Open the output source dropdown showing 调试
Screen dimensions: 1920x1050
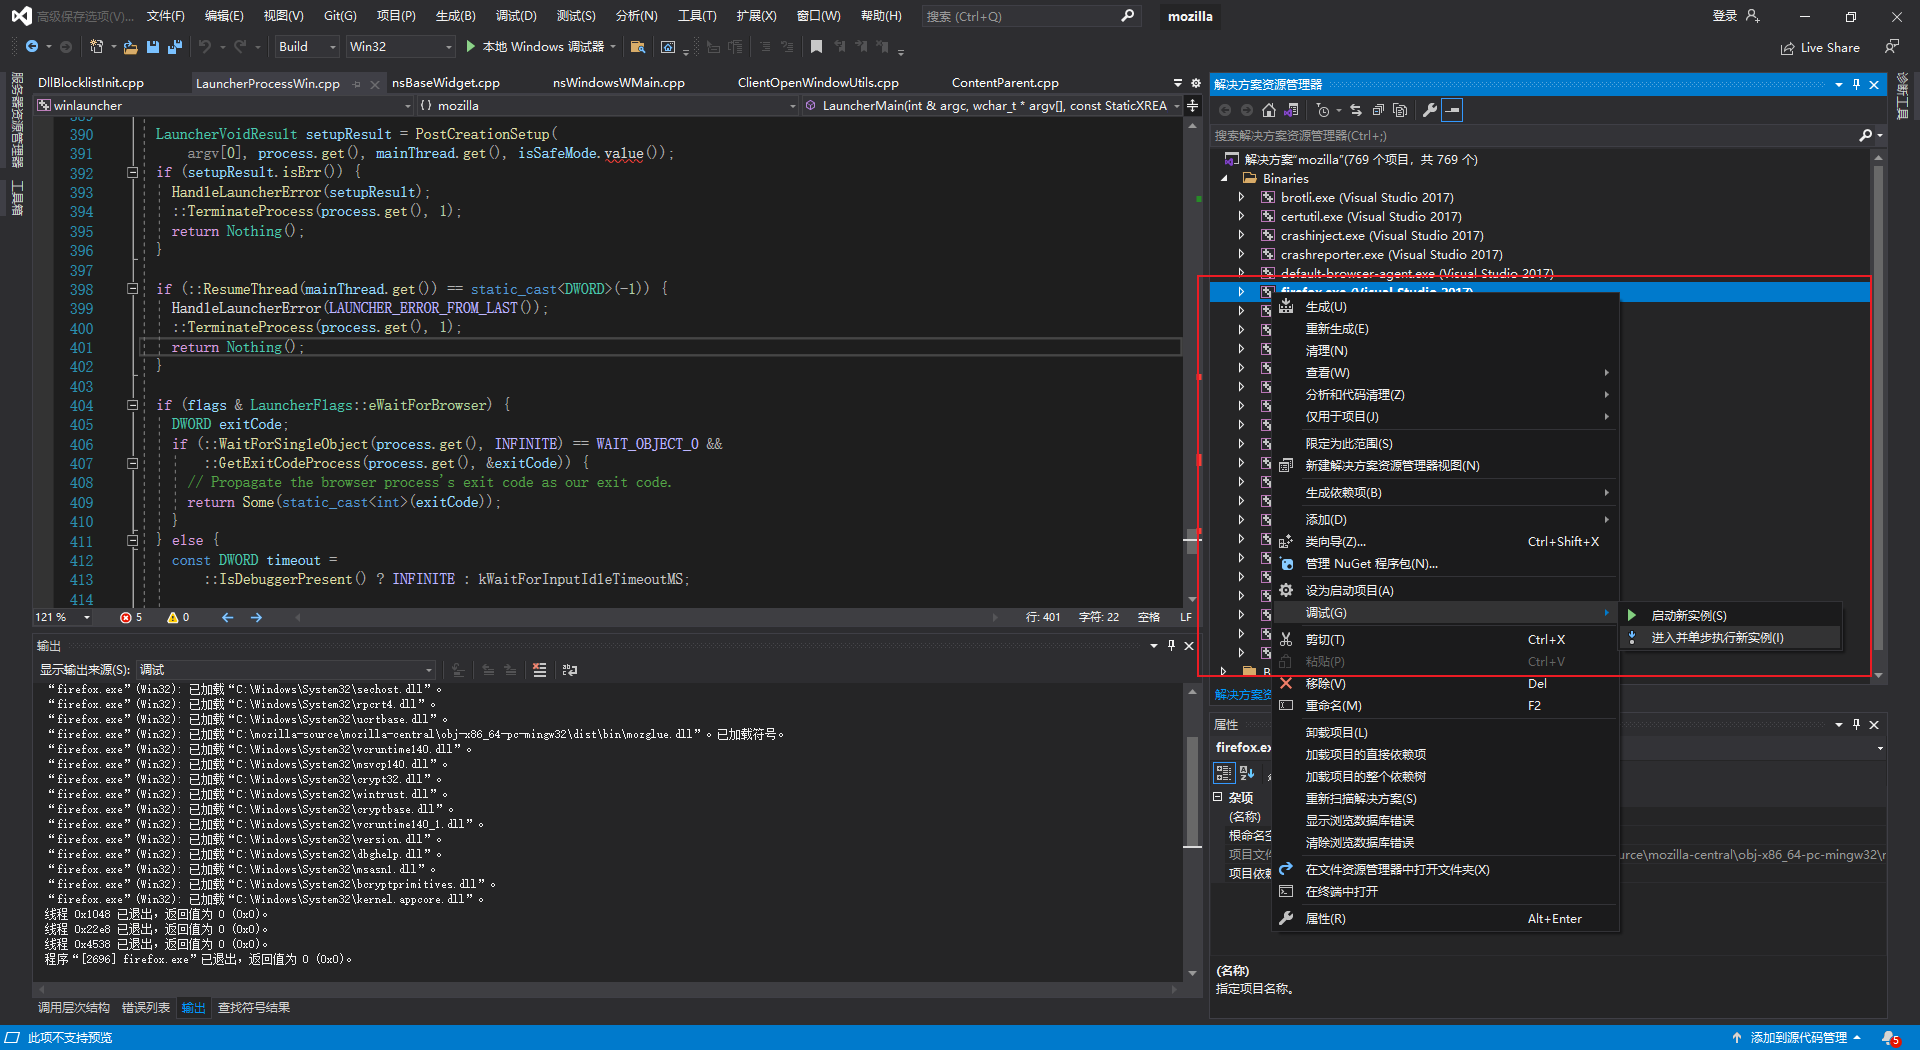tap(285, 670)
